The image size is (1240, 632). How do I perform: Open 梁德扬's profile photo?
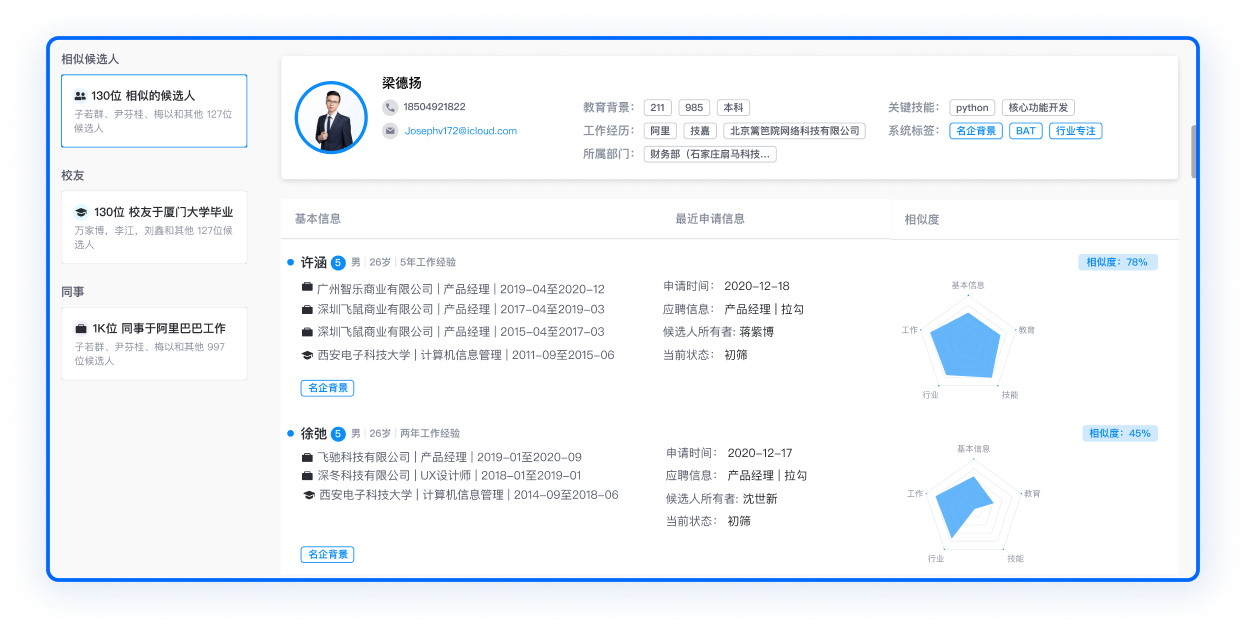tap(331, 118)
